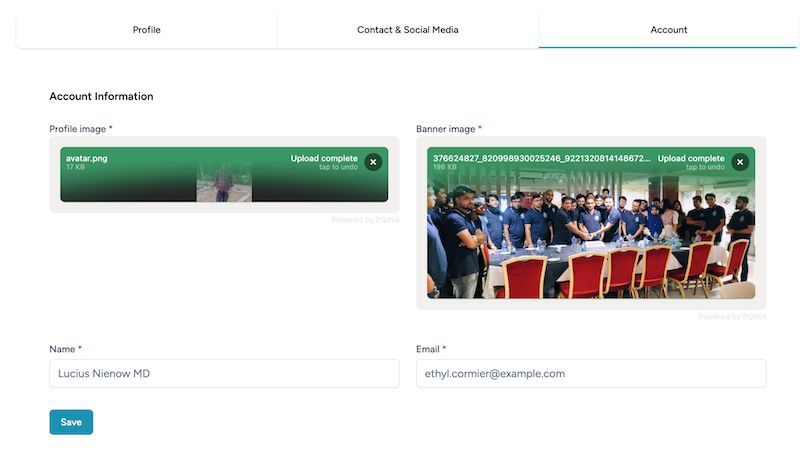Screen dimensions: 800x467
Task: Click the avatar.png file name label
Action: click(87, 158)
